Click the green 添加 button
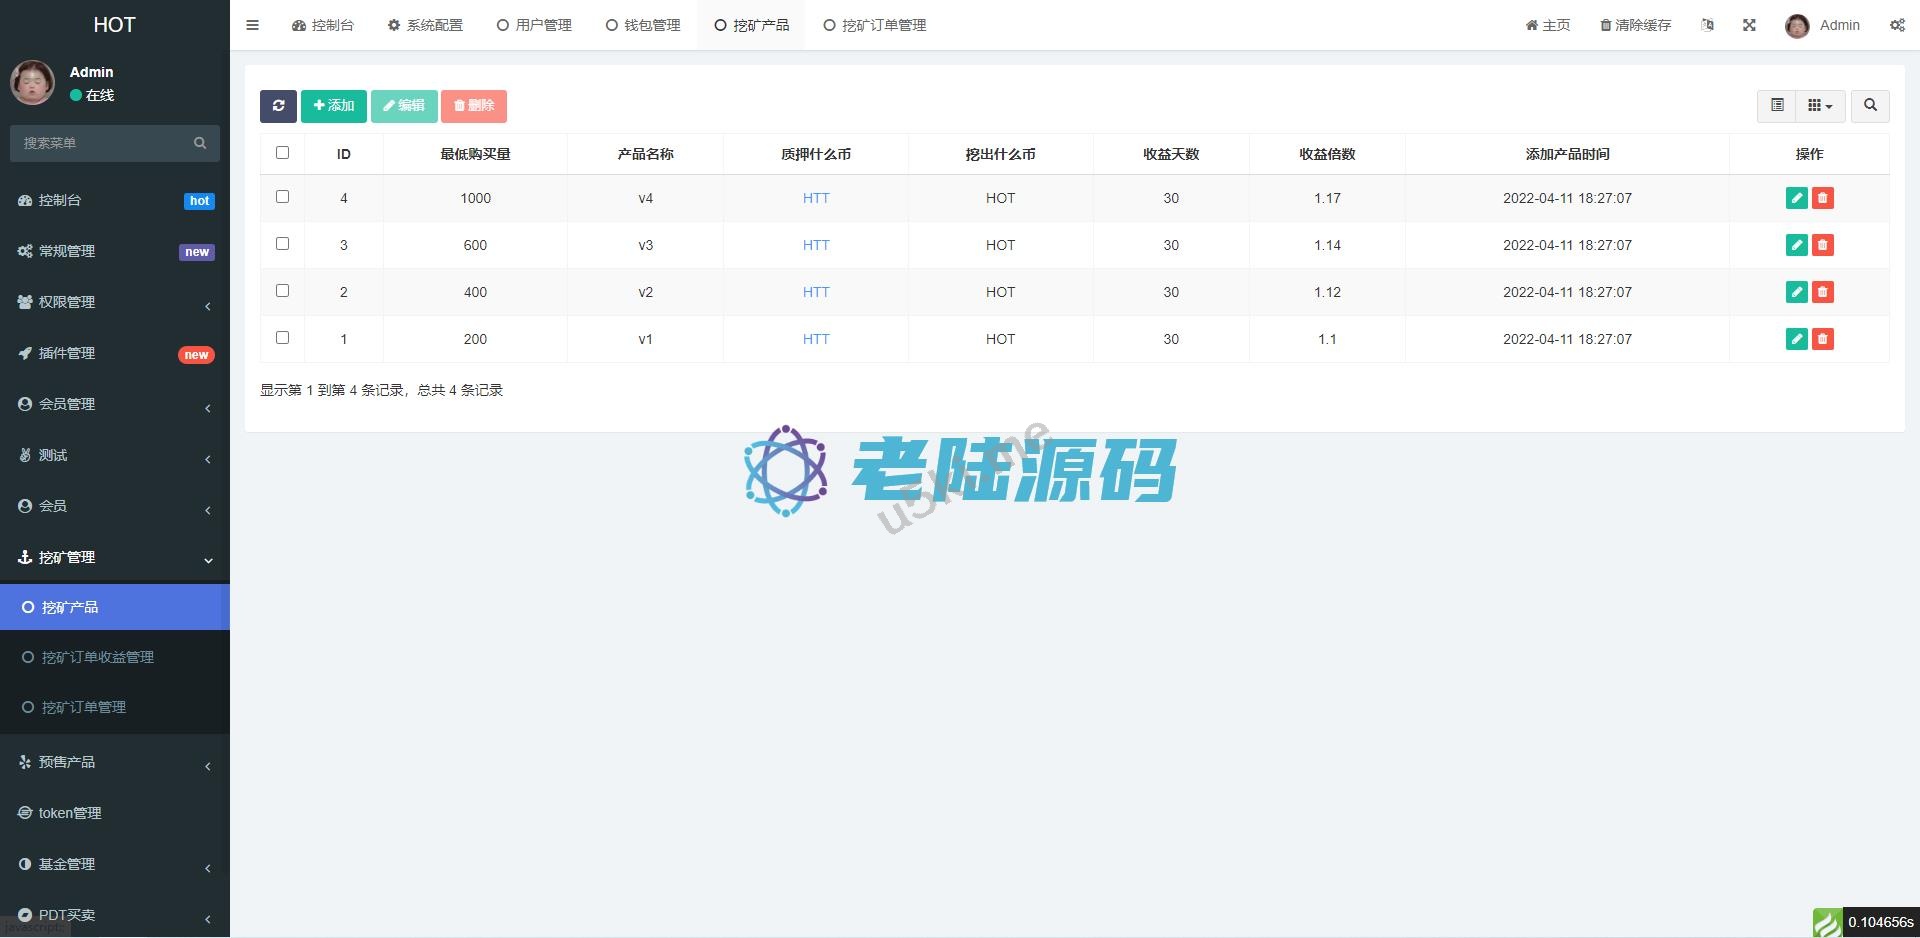The width and height of the screenshot is (1920, 938). 334,106
